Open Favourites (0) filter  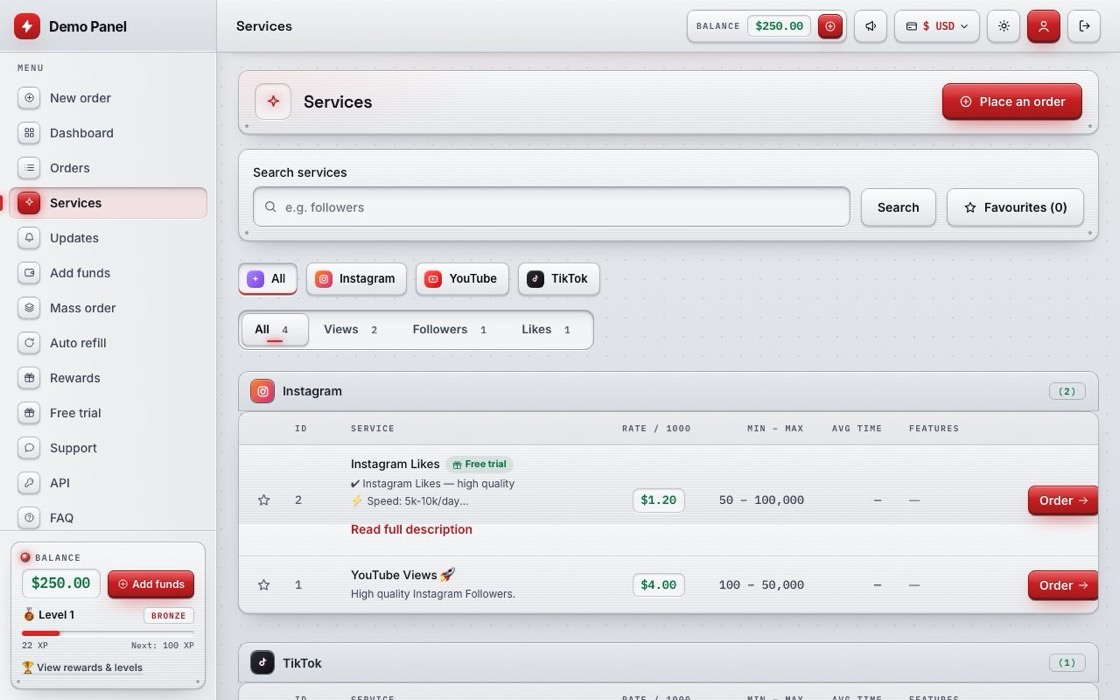click(x=1015, y=207)
